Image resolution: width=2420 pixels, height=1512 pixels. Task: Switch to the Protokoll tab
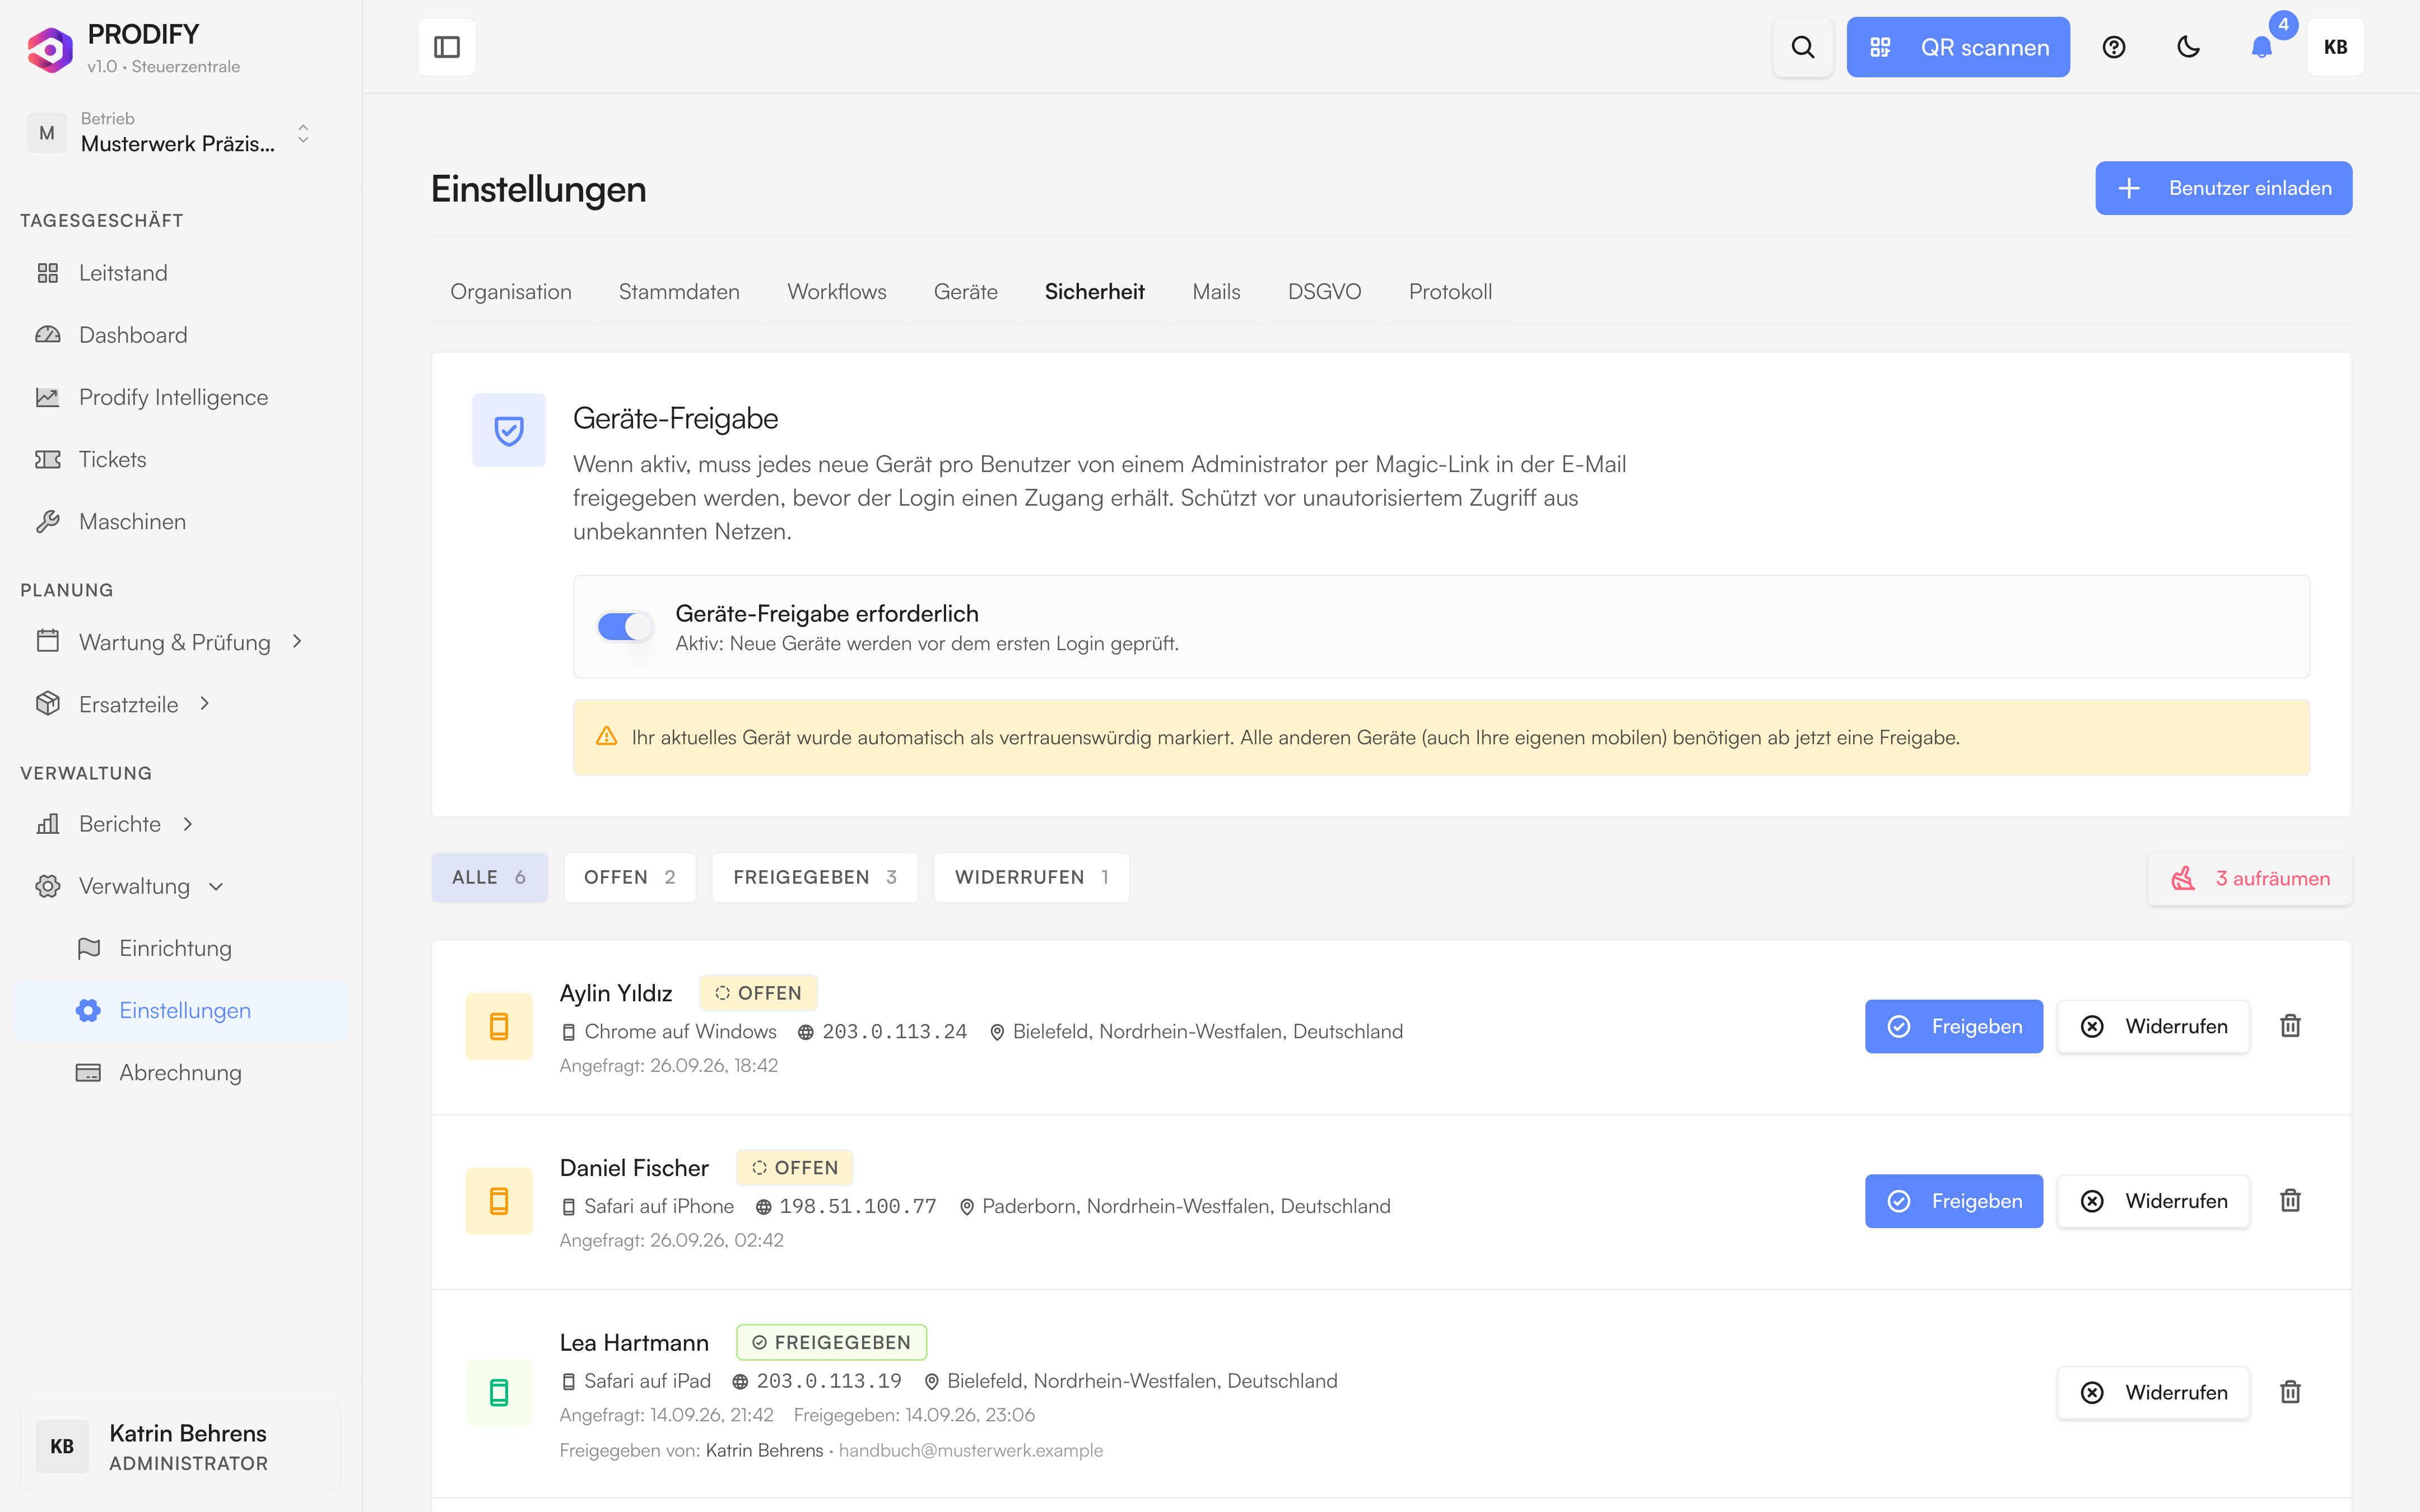click(x=1450, y=292)
